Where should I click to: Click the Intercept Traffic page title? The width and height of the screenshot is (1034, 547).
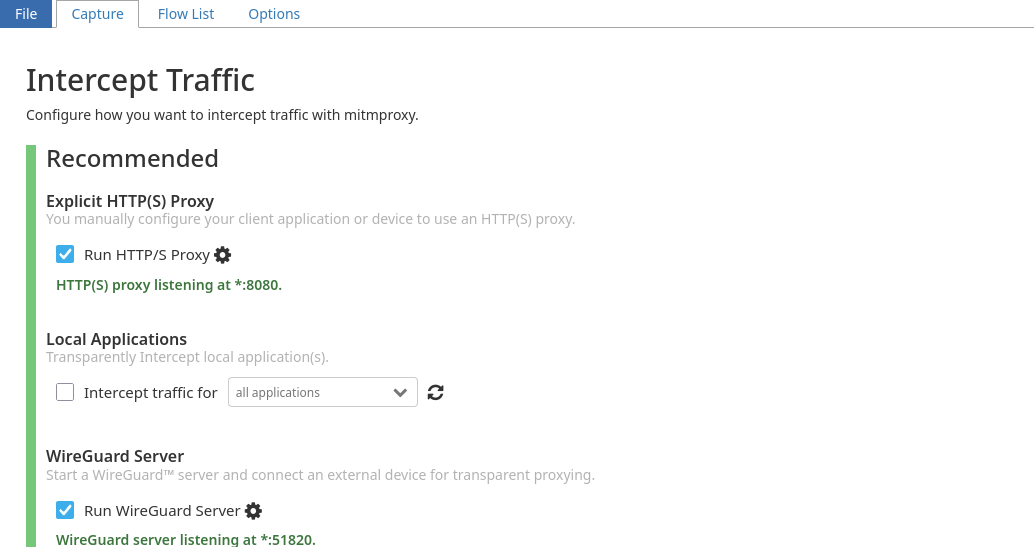tap(140, 80)
